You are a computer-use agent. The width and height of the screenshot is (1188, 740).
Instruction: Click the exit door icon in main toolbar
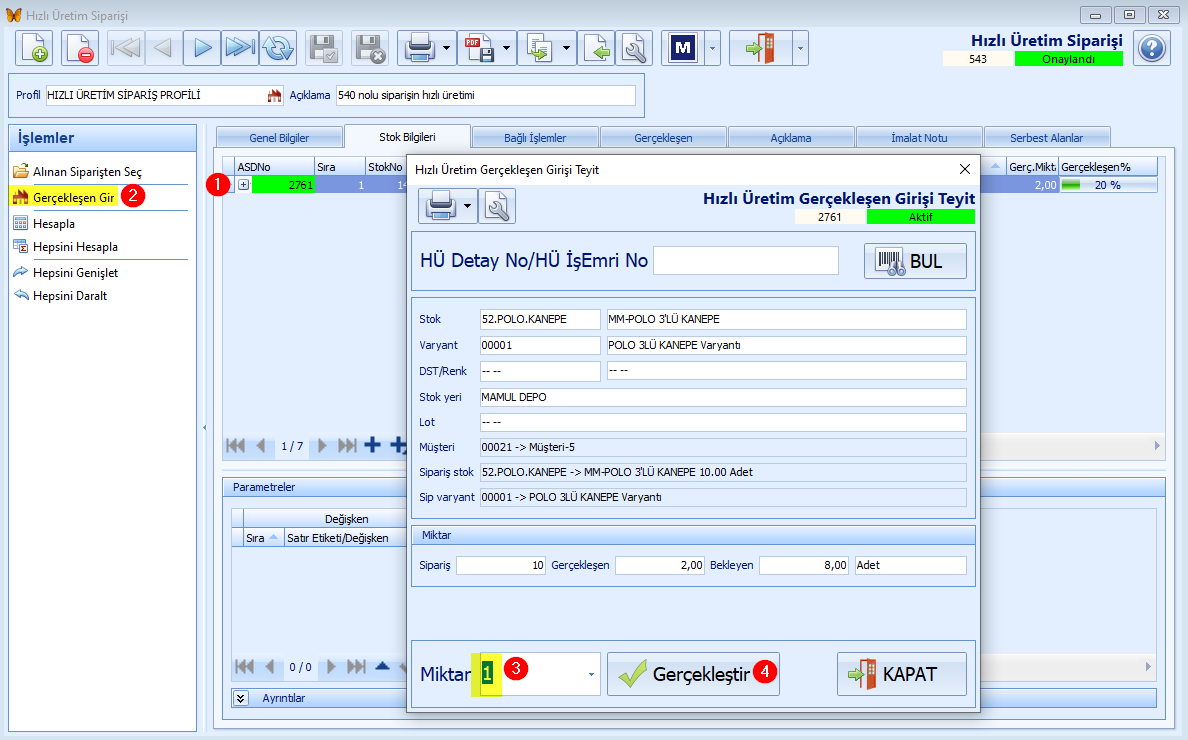(x=760, y=48)
